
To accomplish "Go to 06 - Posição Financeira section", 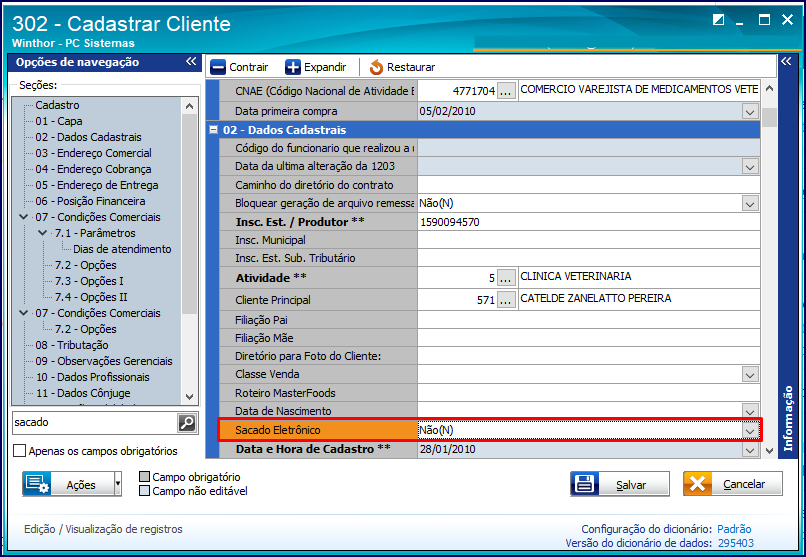I will [x=90, y=201].
